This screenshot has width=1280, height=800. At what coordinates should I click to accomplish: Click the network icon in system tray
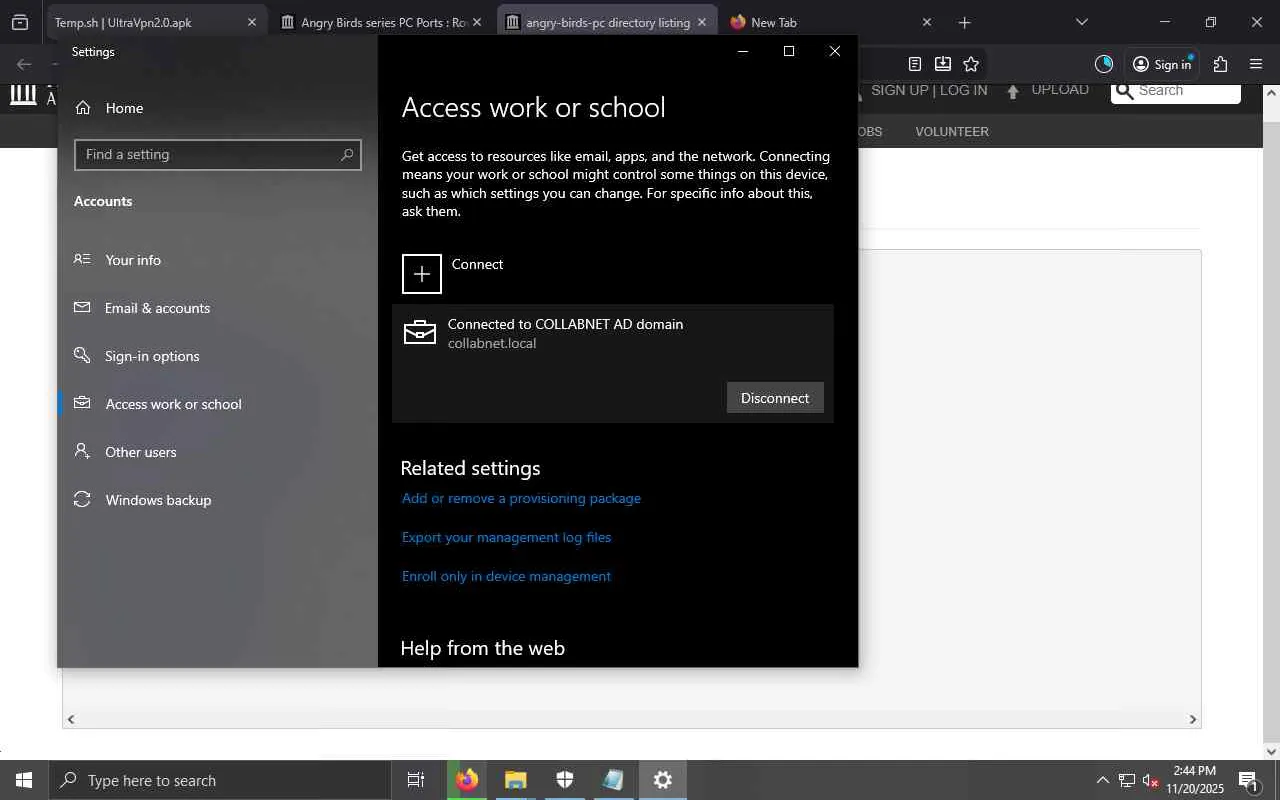click(x=1127, y=780)
